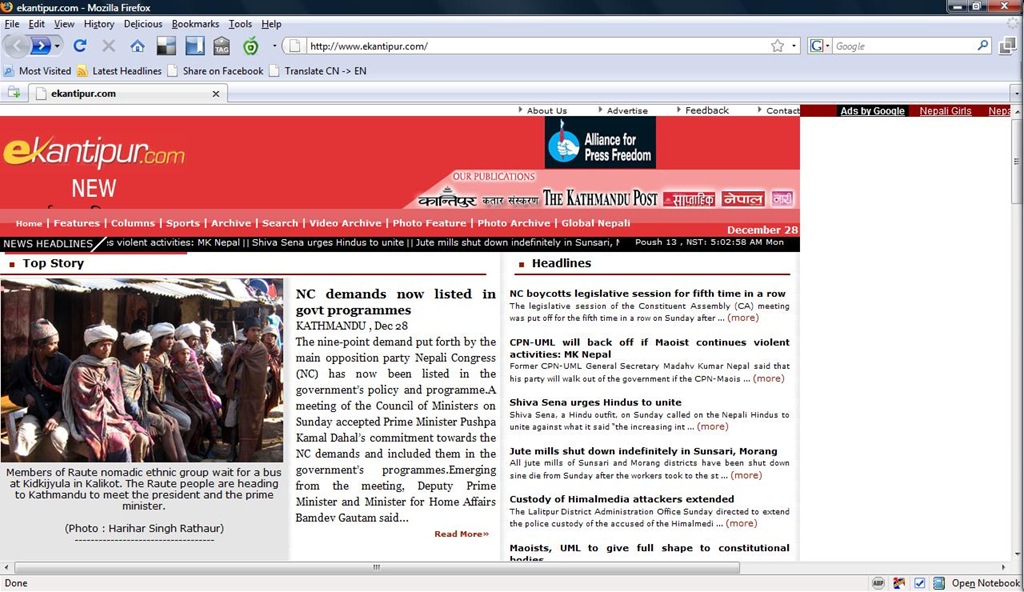This screenshot has height=592, width=1024.
Task: Reload the page with the refresh icon
Action: tap(80, 46)
